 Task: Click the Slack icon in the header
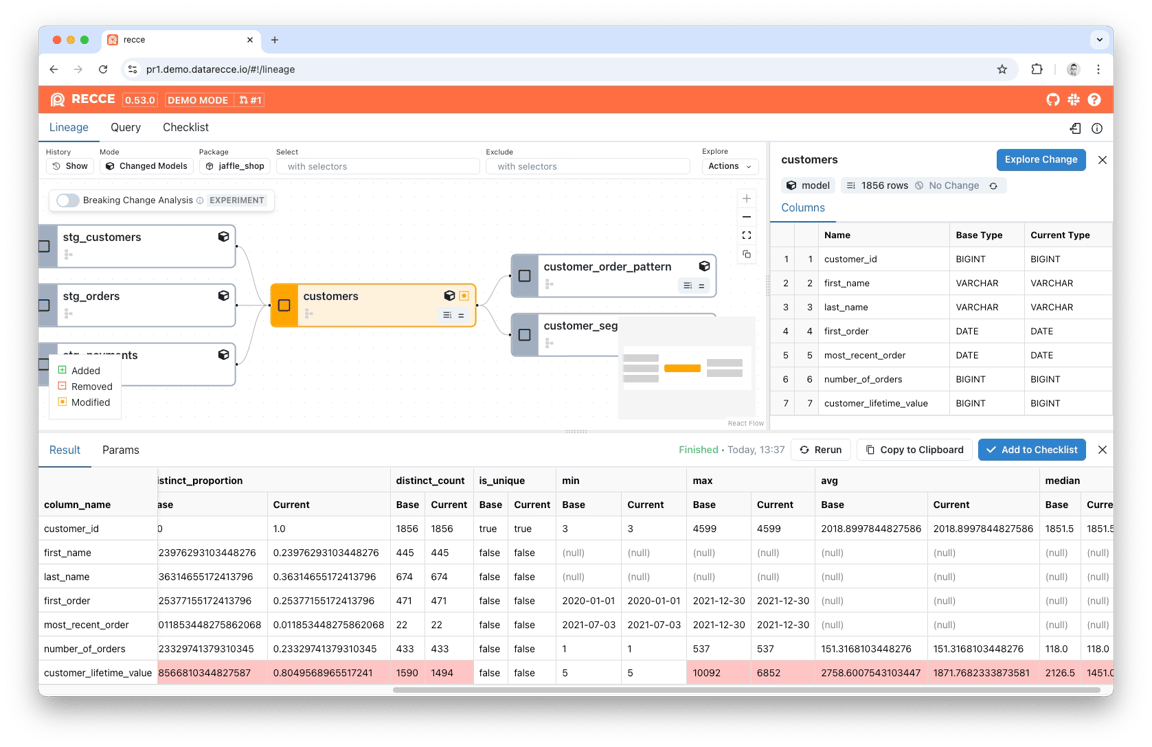tap(1073, 100)
